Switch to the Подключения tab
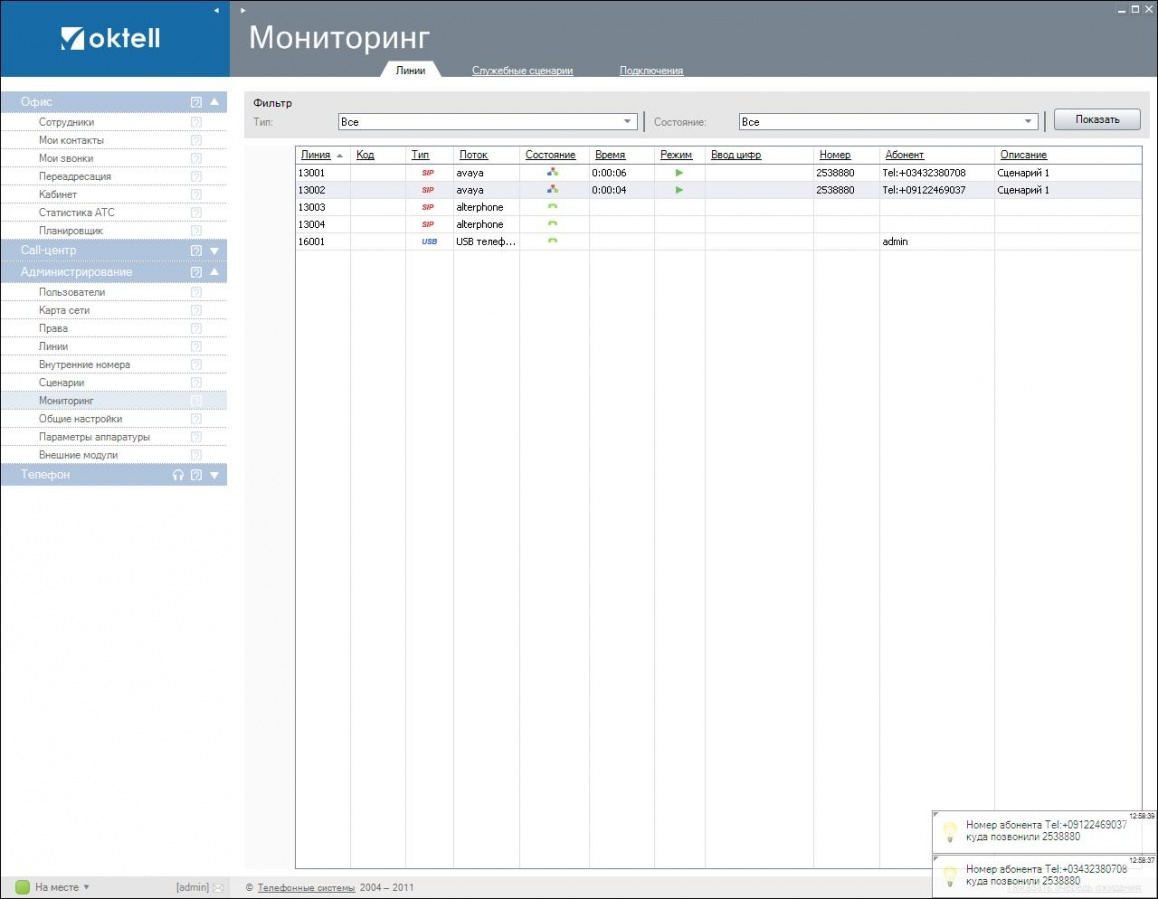The height and width of the screenshot is (899, 1158). coord(651,71)
